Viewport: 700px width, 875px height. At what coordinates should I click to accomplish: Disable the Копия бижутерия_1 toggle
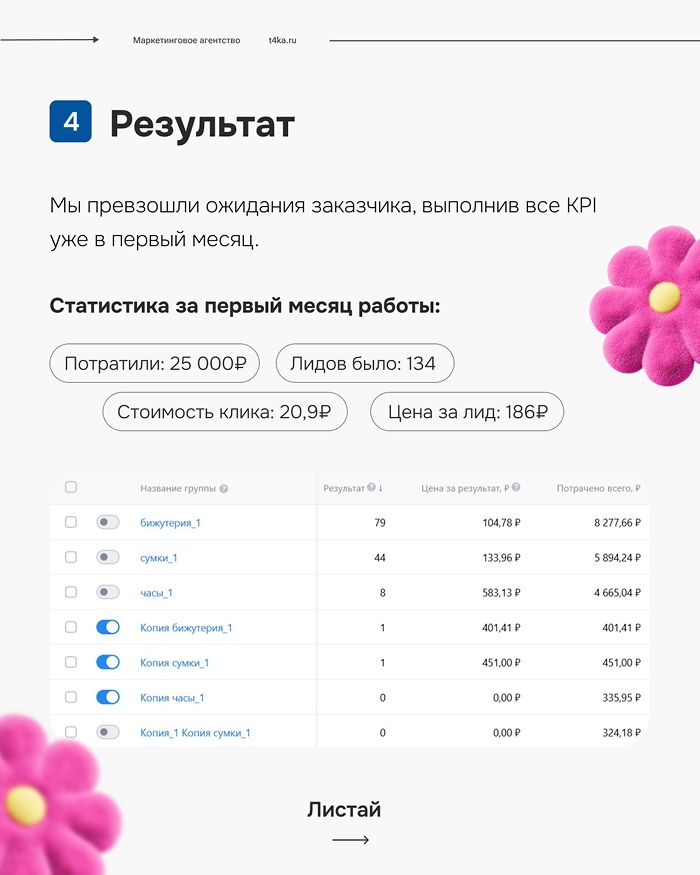[x=108, y=627]
